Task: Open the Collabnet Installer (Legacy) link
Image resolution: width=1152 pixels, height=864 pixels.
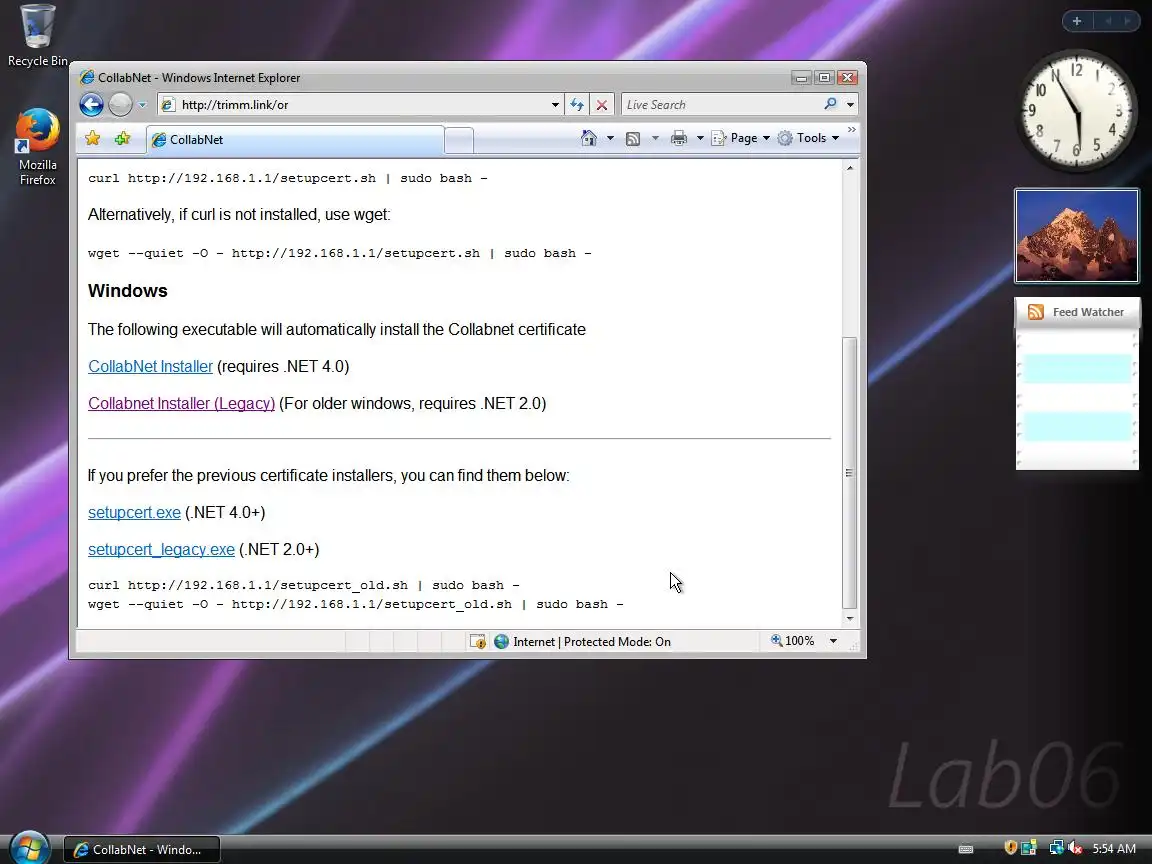Action: point(181,403)
